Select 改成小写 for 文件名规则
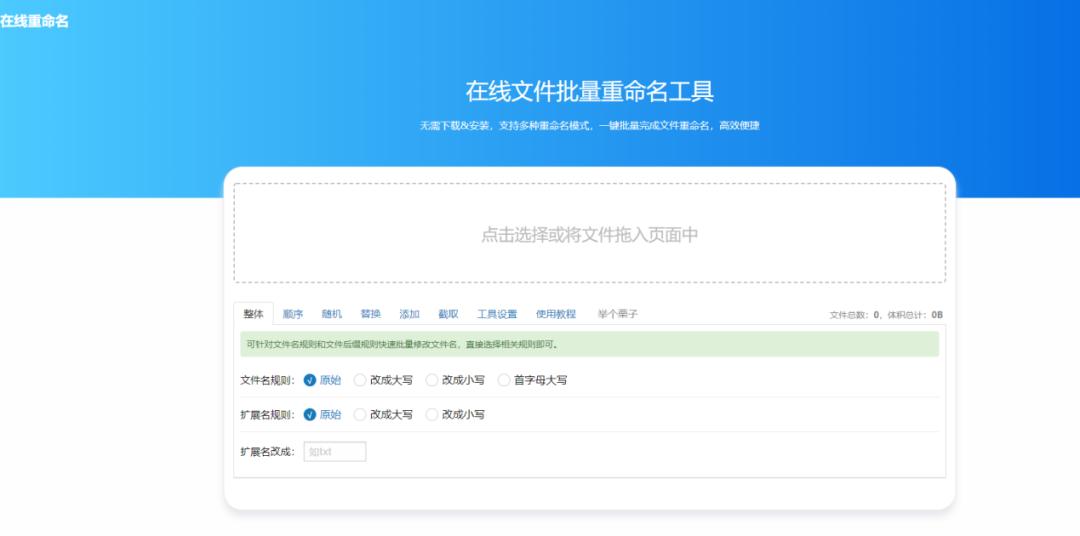 pos(455,380)
